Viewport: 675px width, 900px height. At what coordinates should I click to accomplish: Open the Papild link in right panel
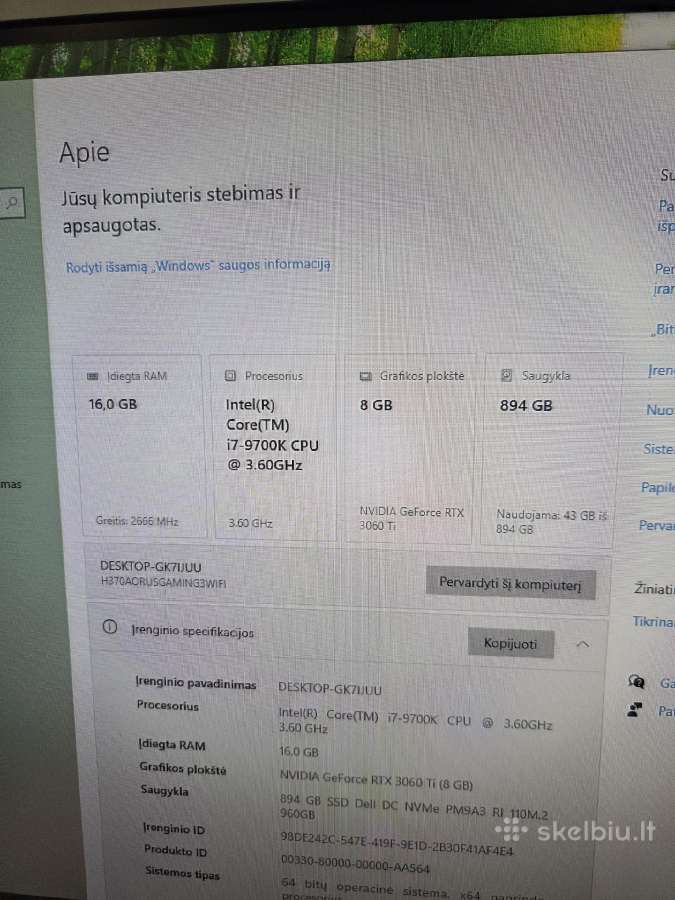point(658,488)
